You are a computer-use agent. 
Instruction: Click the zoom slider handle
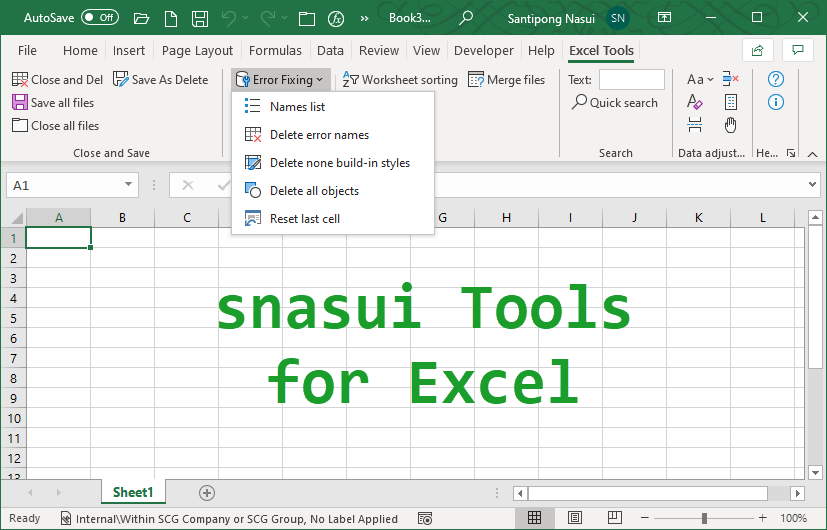click(704, 519)
